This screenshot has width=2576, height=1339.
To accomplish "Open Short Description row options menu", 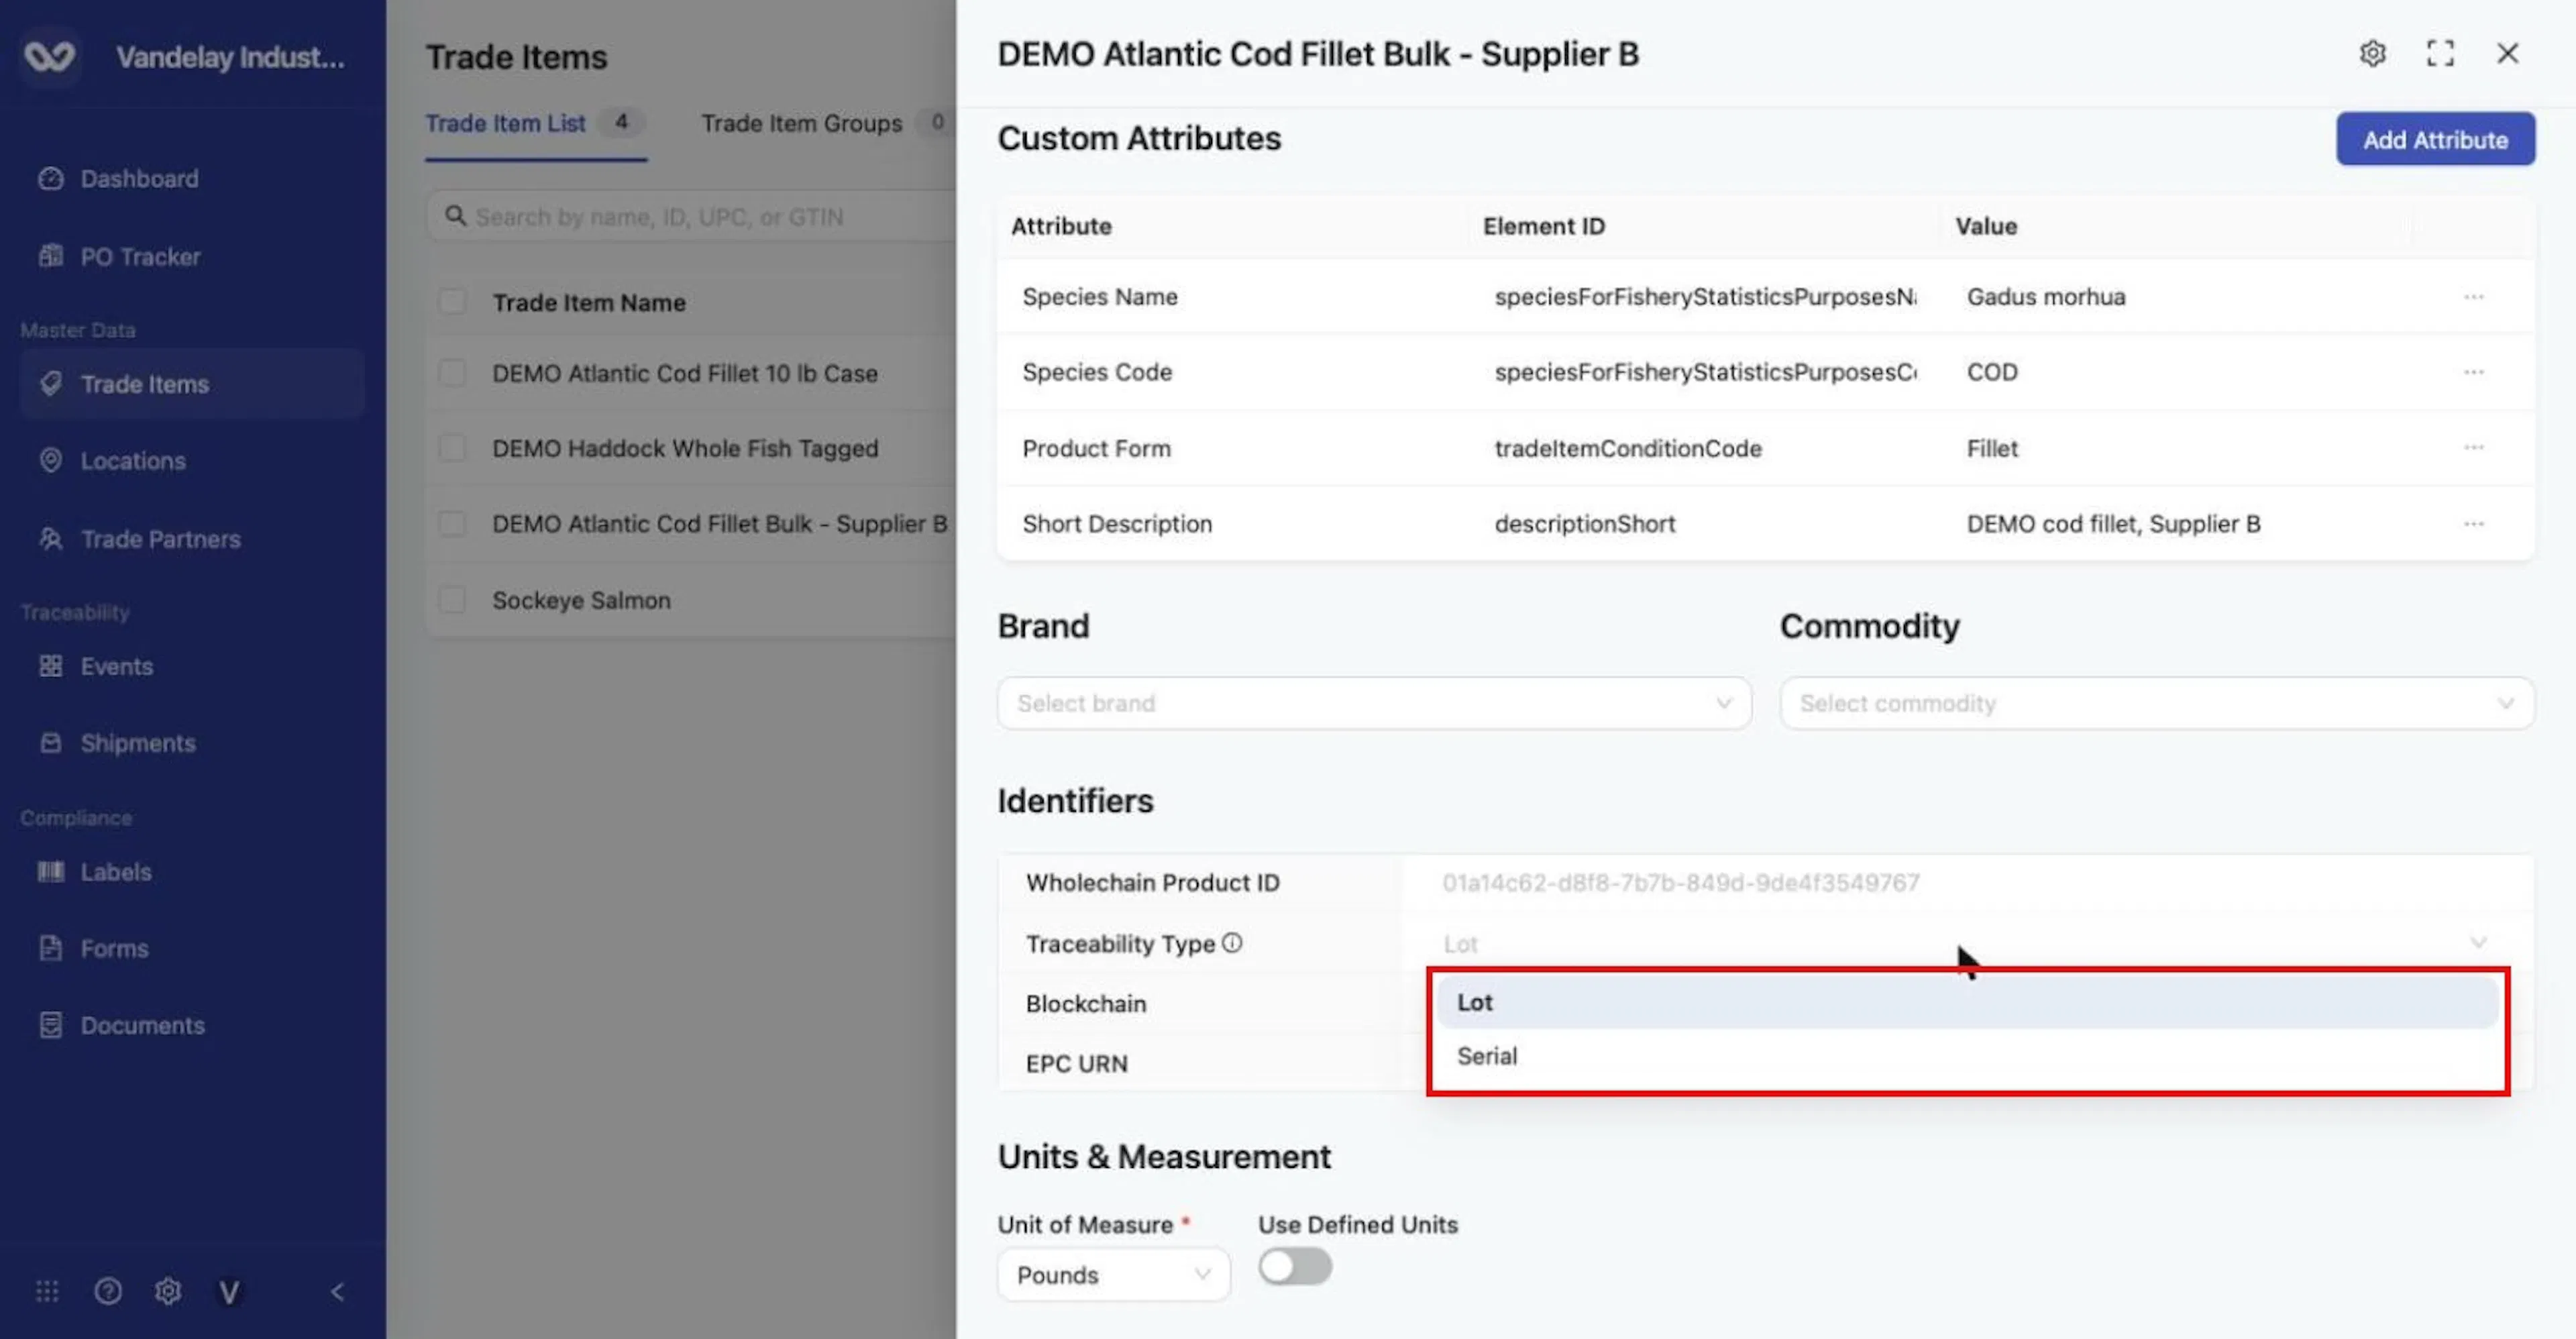I will (2474, 523).
